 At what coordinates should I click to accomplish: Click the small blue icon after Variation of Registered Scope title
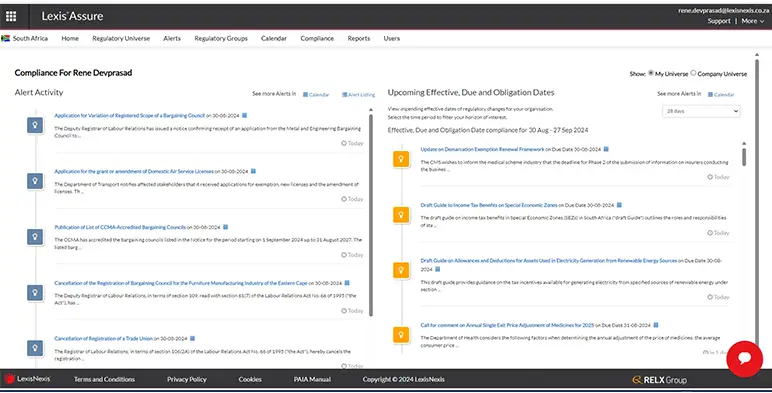[x=244, y=115]
